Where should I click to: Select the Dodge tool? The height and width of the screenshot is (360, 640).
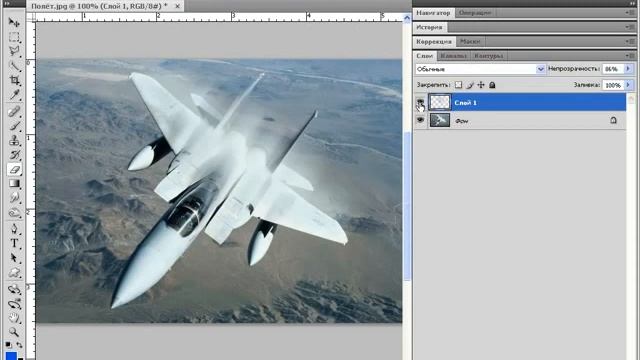pyautogui.click(x=14, y=213)
